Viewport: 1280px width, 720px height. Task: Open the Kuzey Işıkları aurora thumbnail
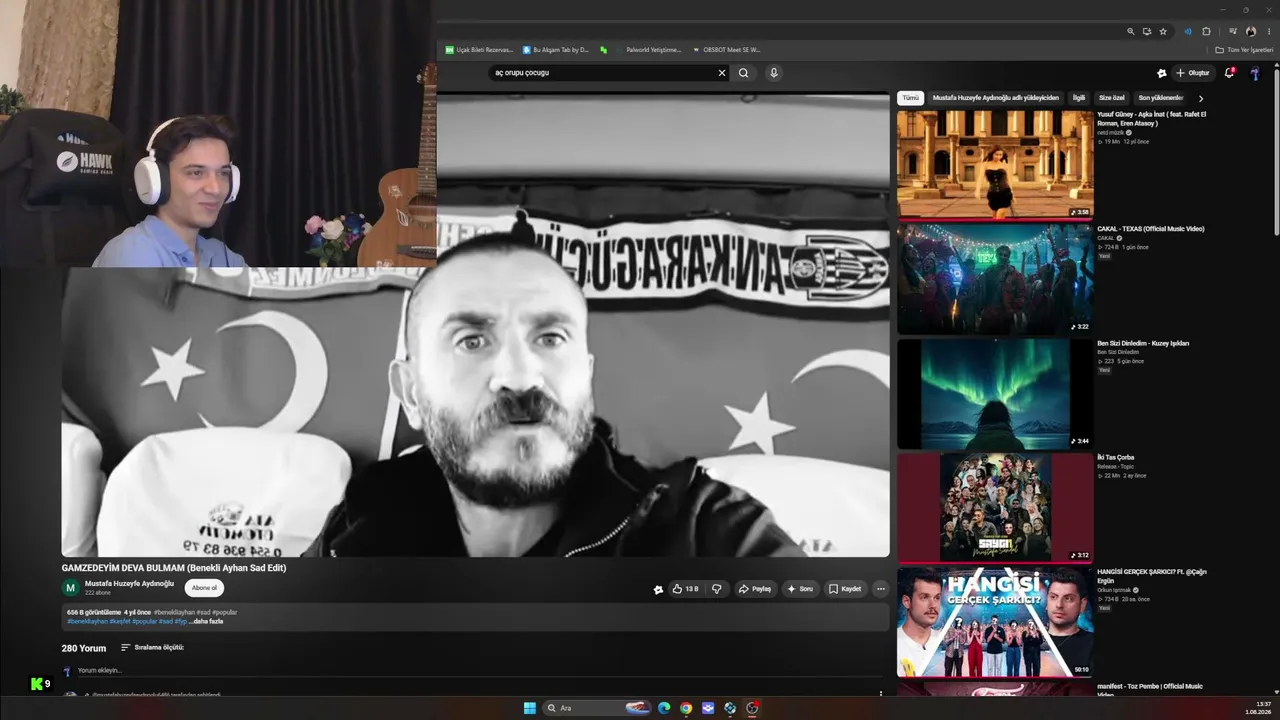pyautogui.click(x=995, y=394)
